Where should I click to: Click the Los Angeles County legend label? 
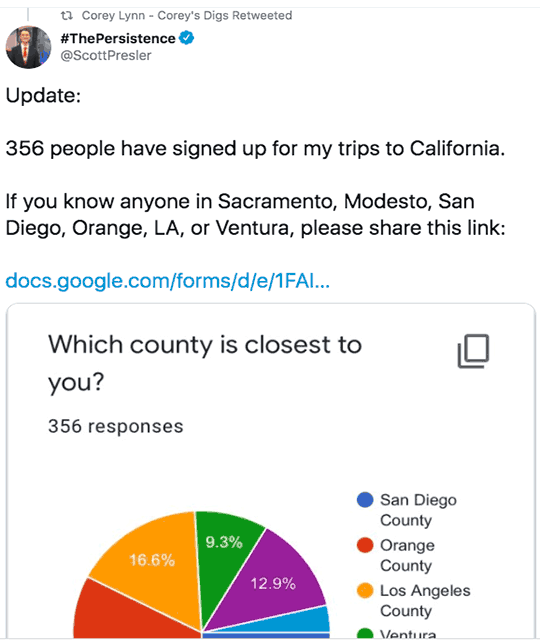425,600
